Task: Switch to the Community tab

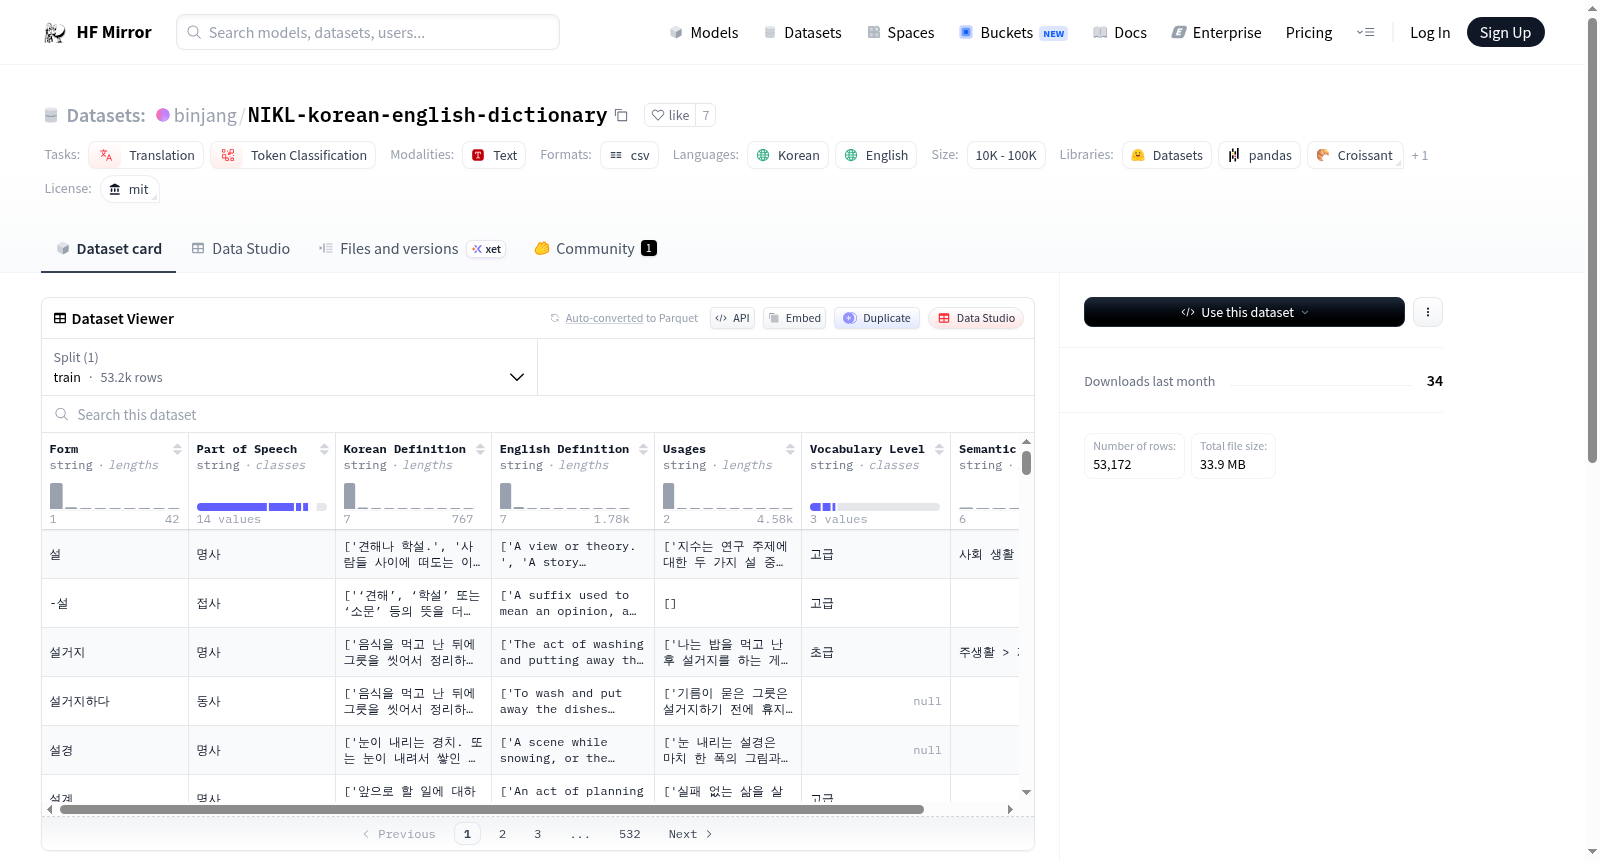Action: tap(595, 249)
